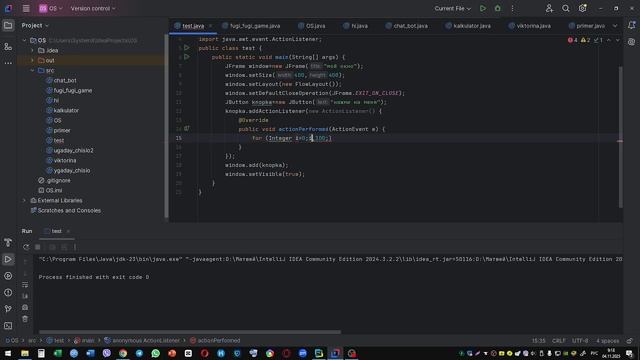The image size is (640, 360).
Task: Close the test.java editor tab
Action: [210, 26]
